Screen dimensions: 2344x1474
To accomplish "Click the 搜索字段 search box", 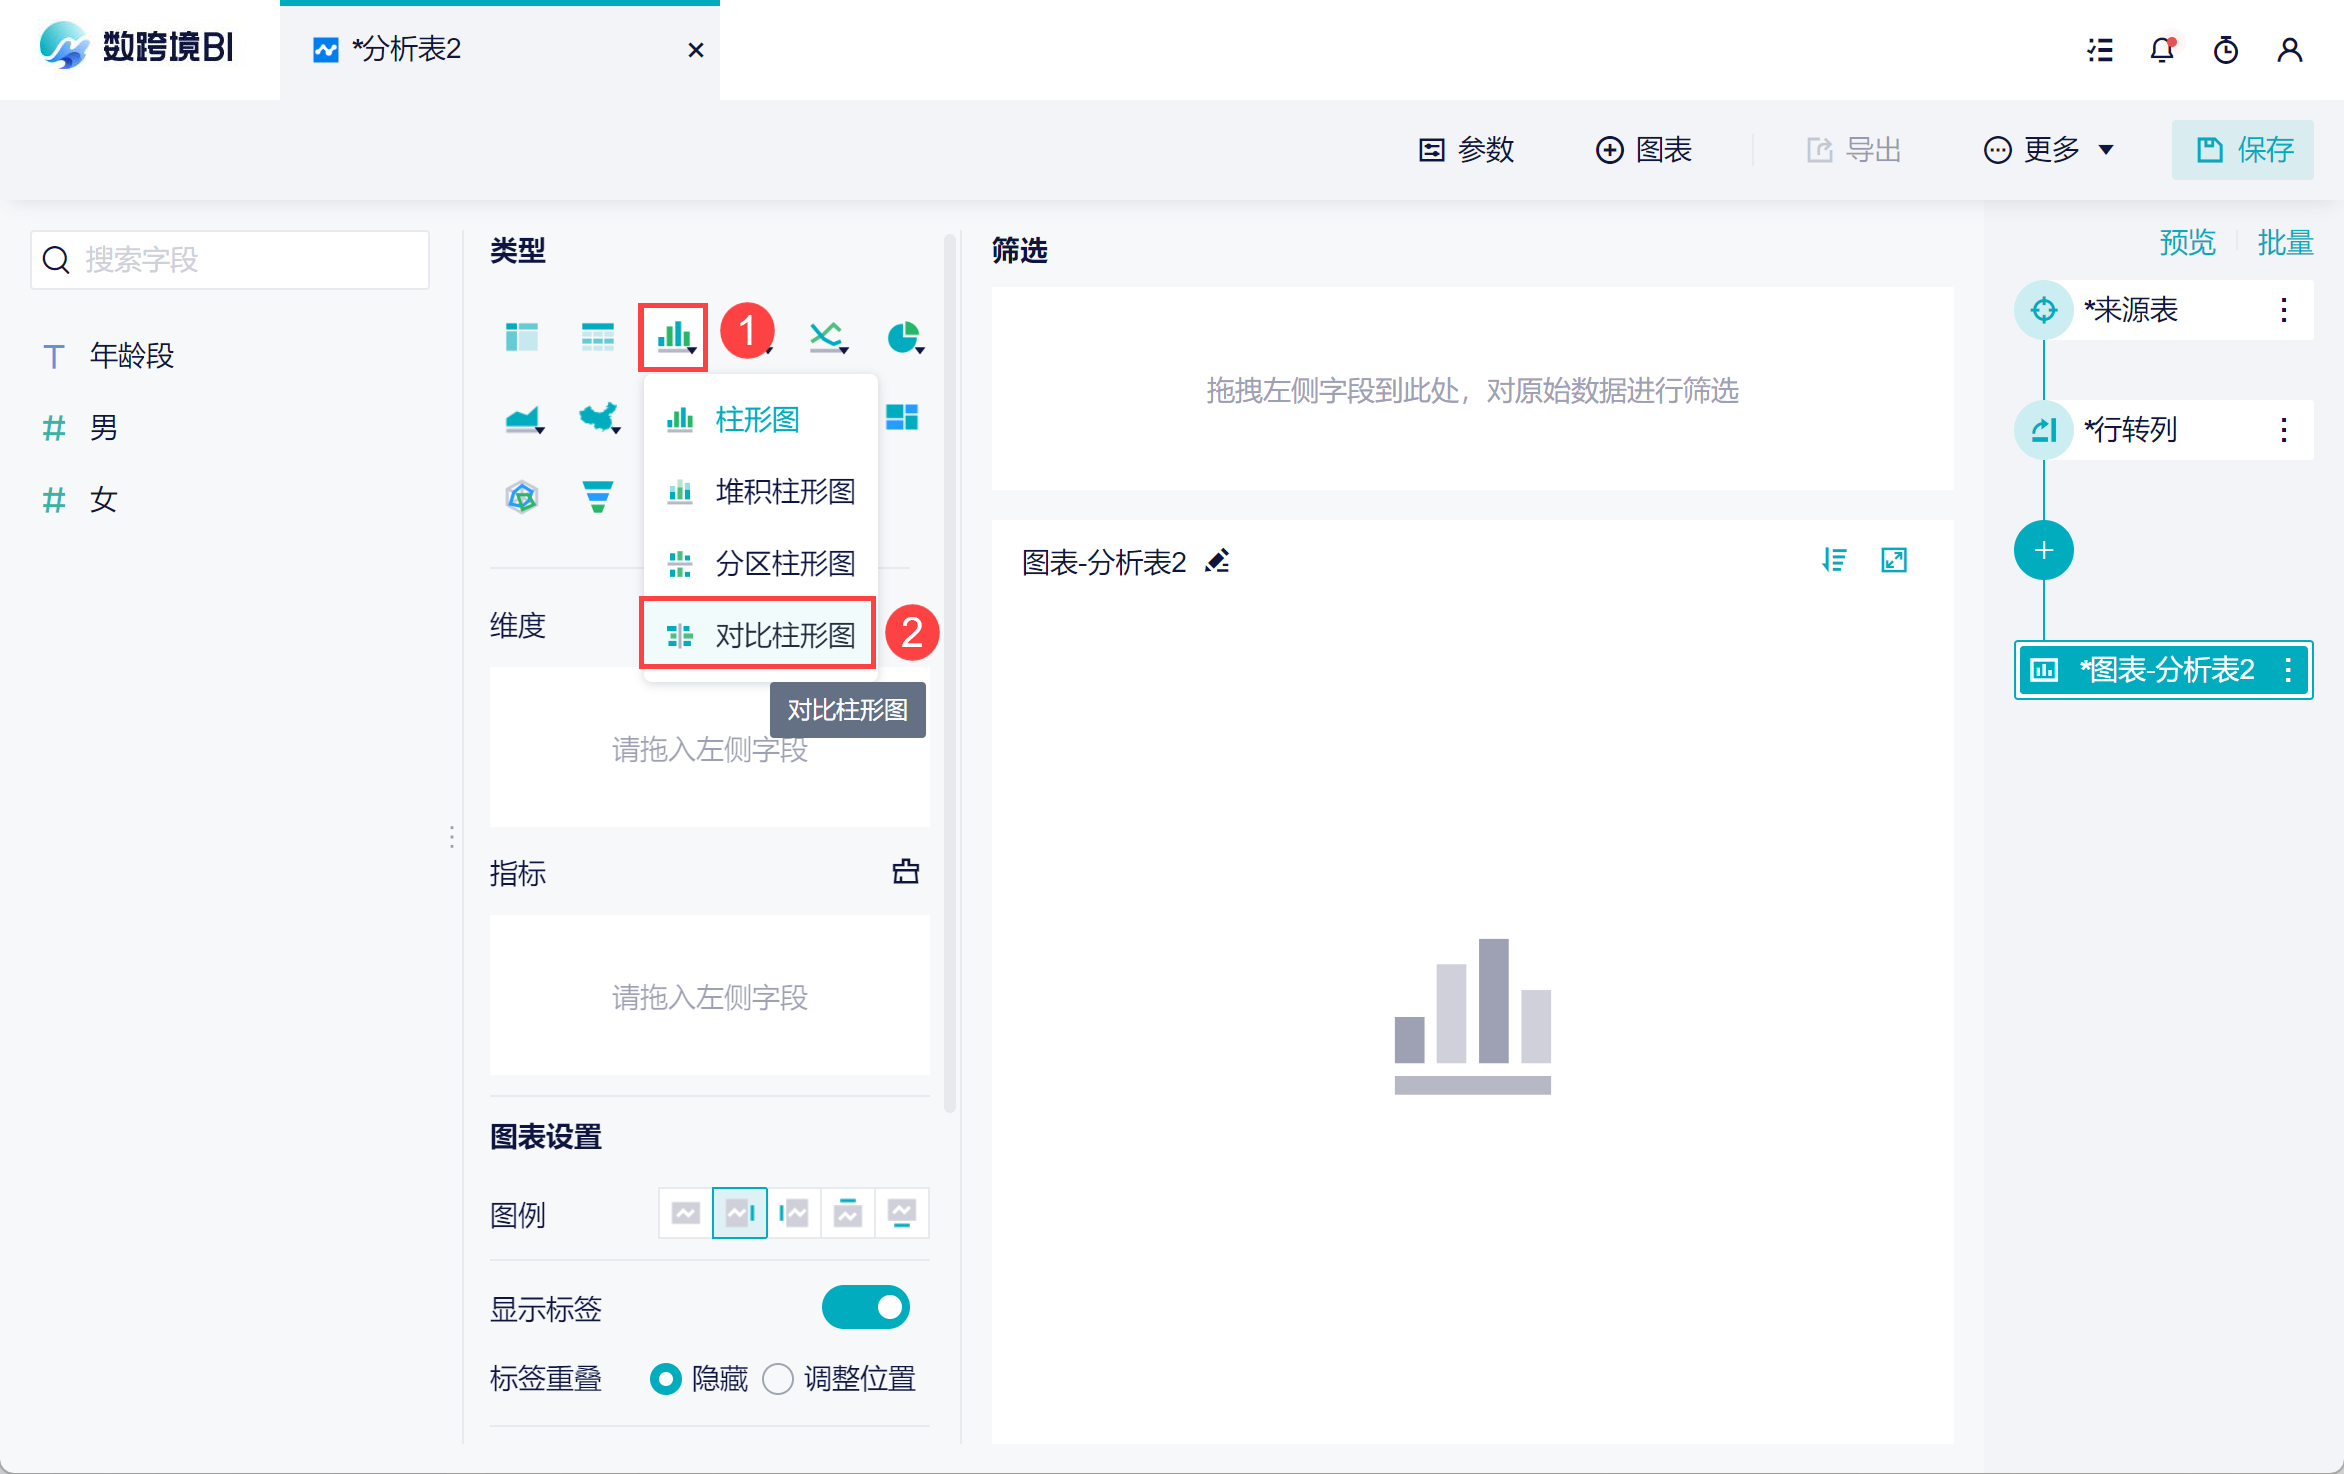I will tap(230, 260).
